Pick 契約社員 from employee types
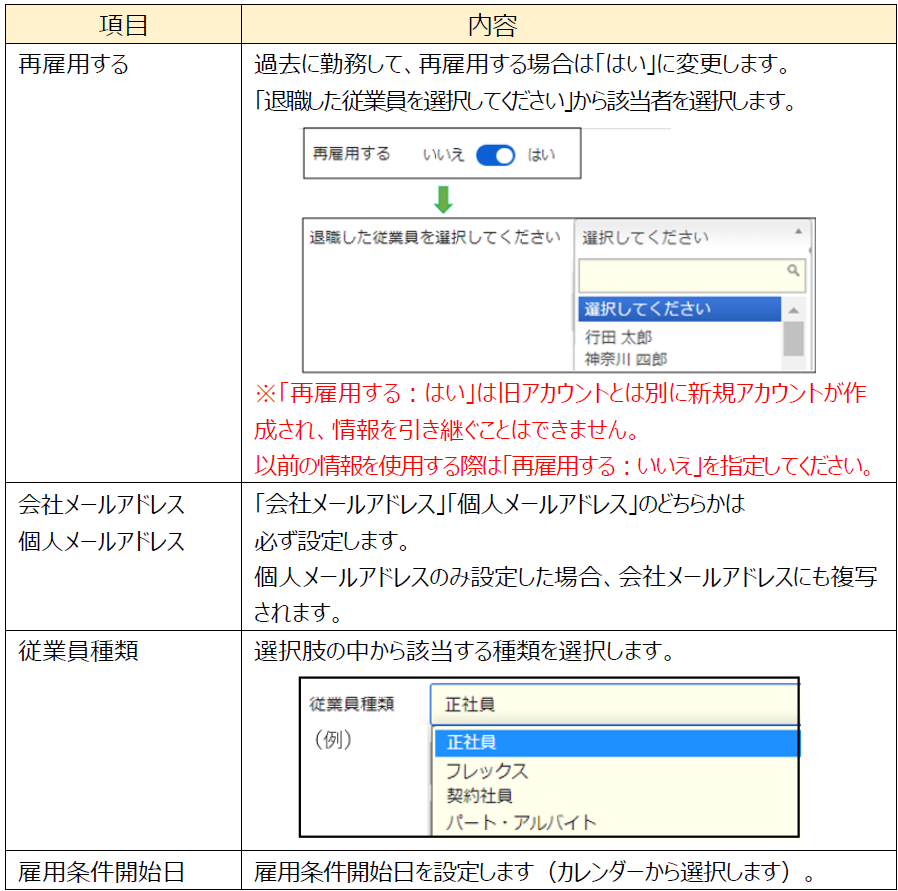898x891 pixels. (480, 796)
